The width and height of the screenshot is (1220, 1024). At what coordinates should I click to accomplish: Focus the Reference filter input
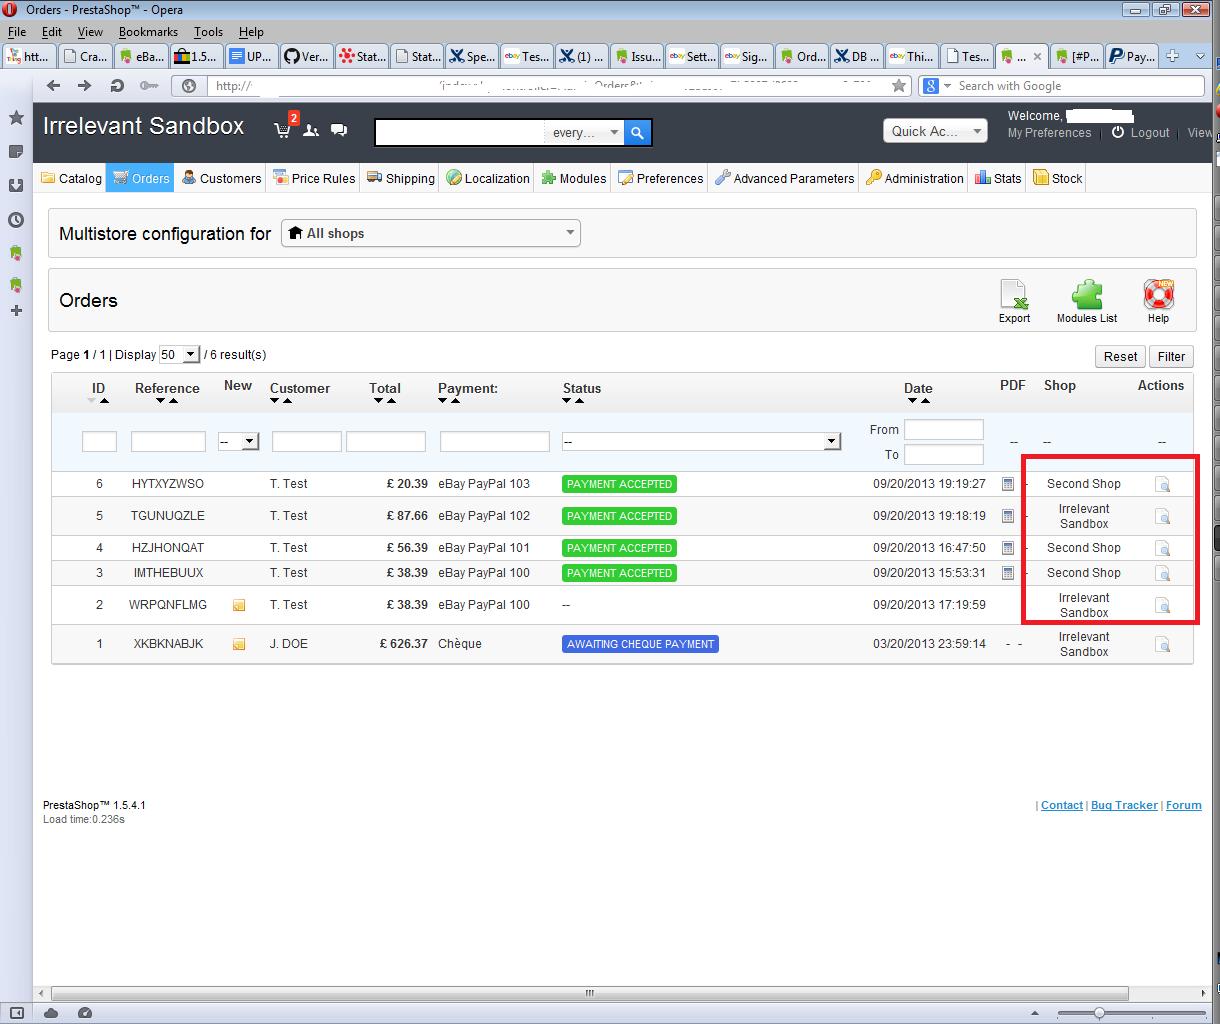(168, 441)
